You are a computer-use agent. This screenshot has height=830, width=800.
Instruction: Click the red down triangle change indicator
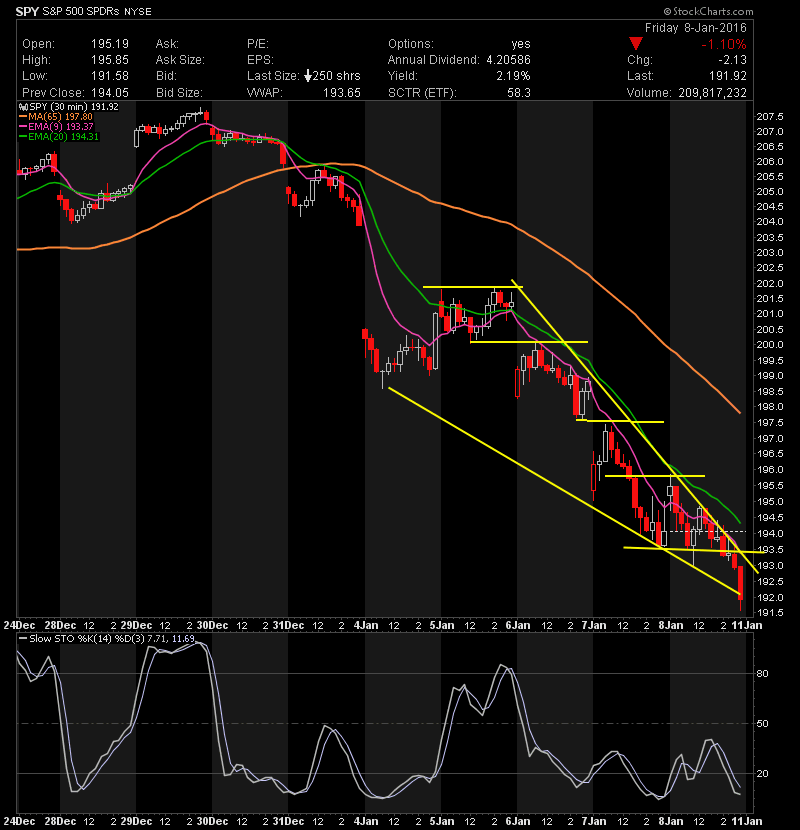636,44
